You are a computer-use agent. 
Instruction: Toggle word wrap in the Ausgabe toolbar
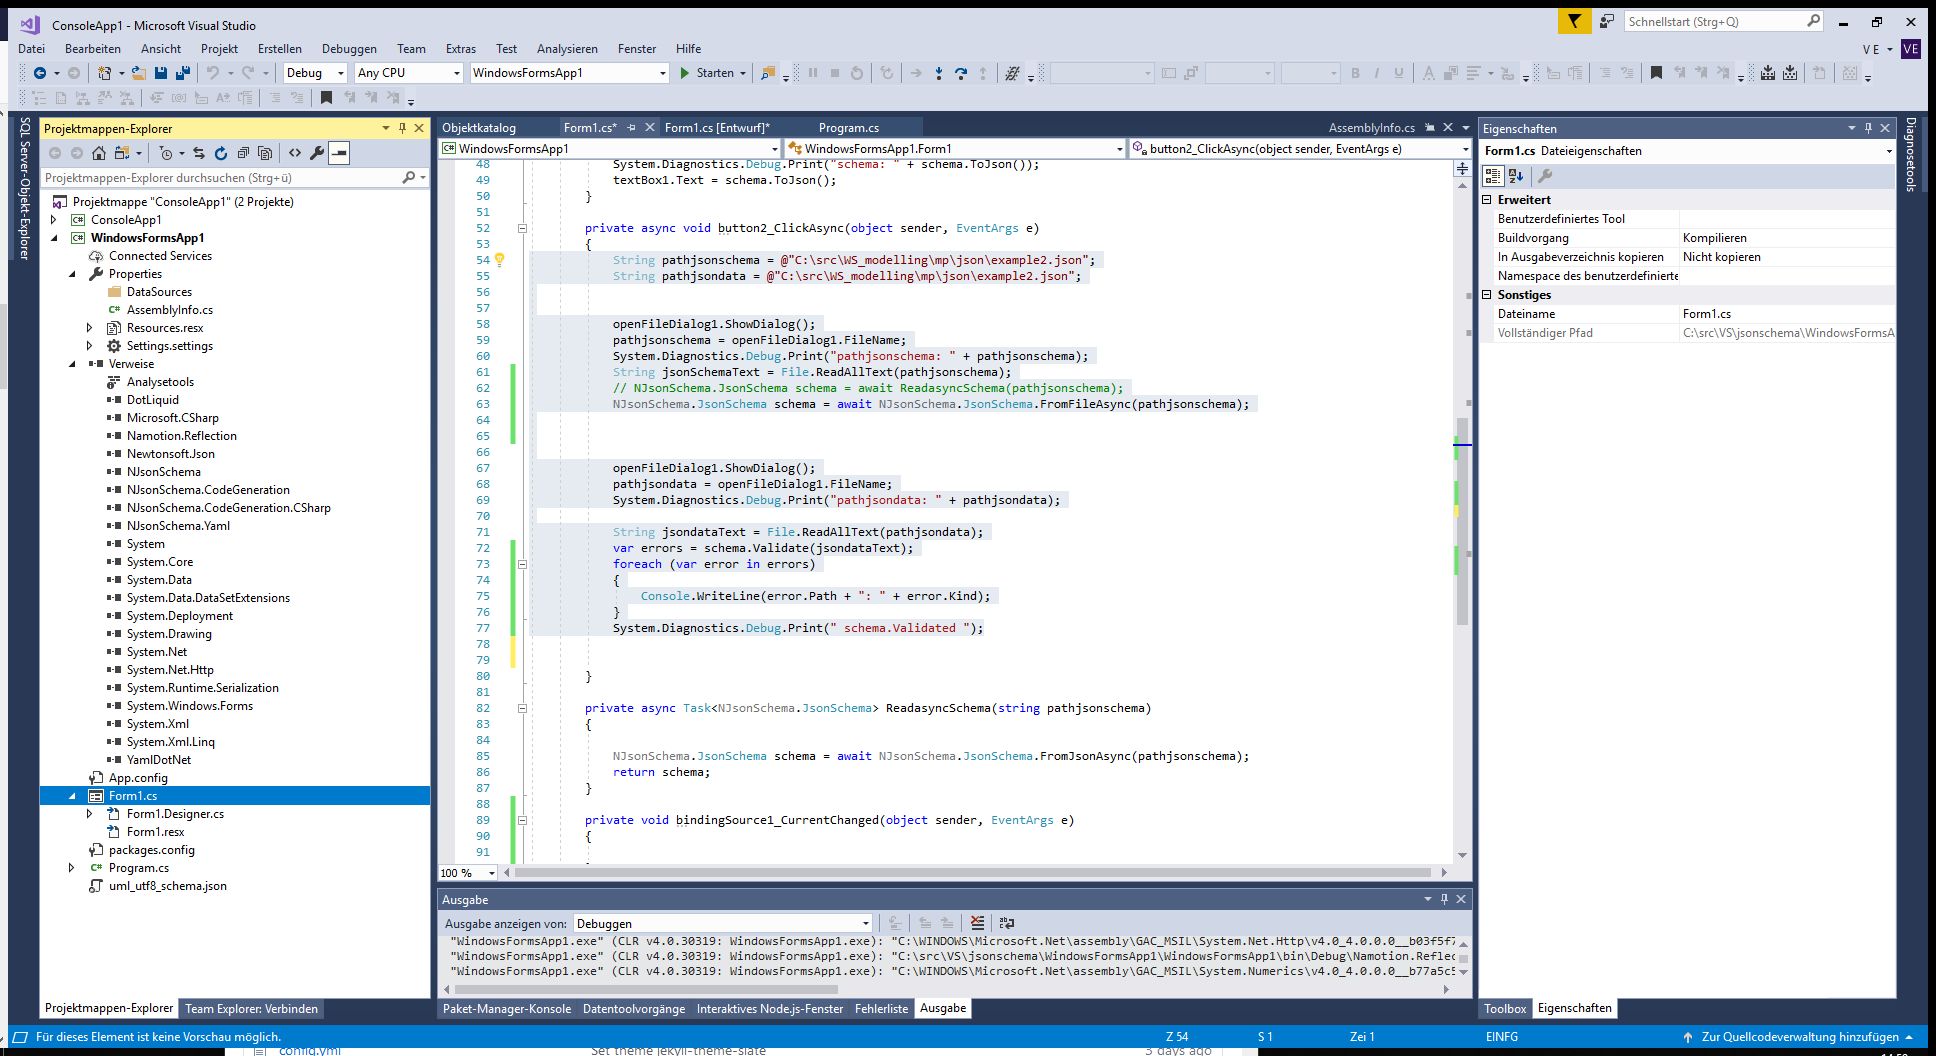coord(1007,921)
